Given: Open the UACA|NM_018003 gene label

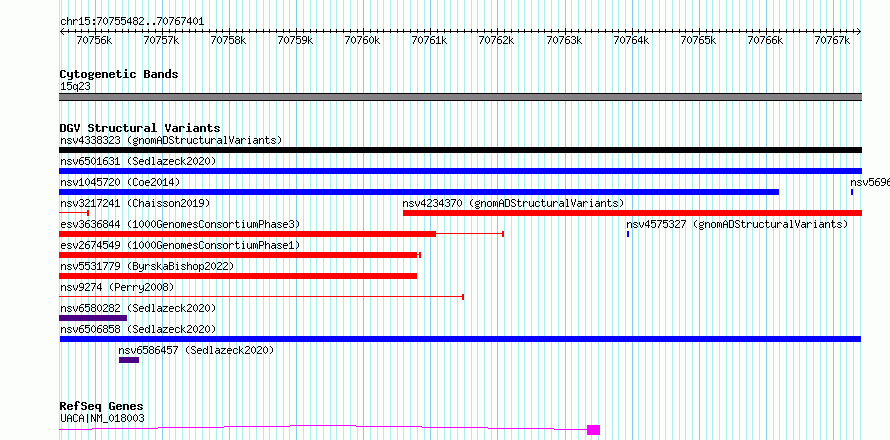Looking at the screenshot, I should (x=102, y=418).
